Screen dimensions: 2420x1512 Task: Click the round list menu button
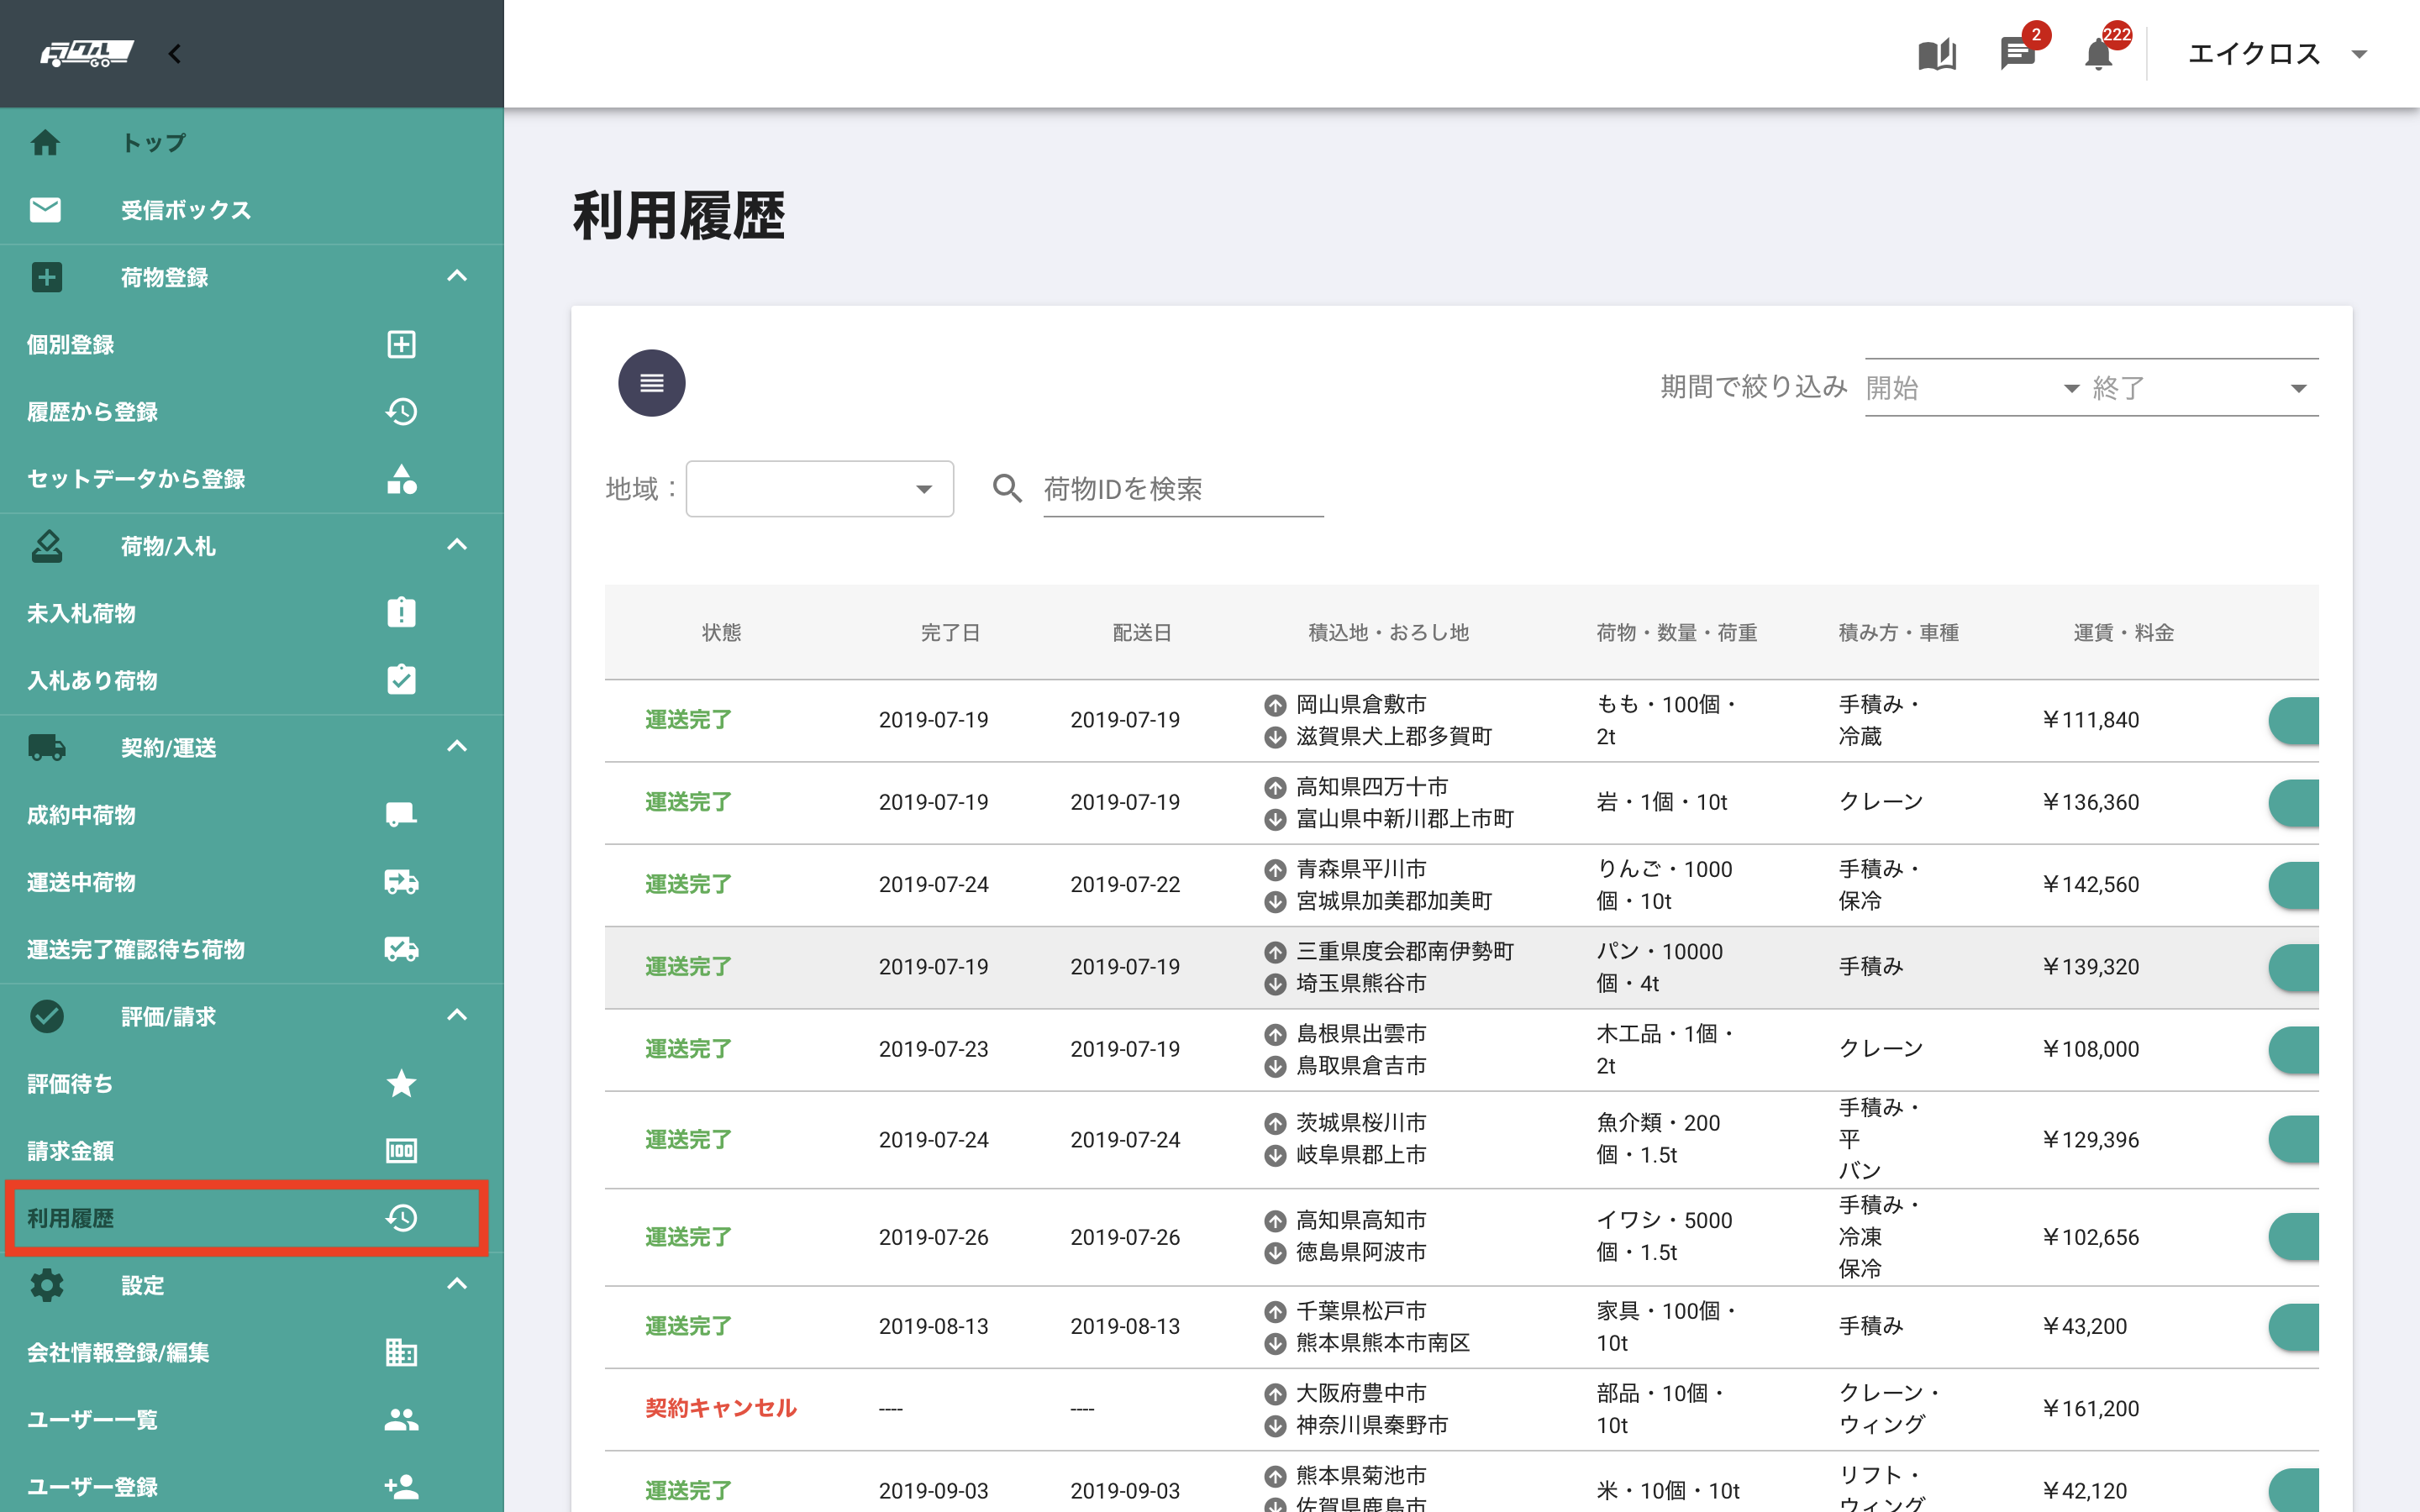click(x=651, y=383)
